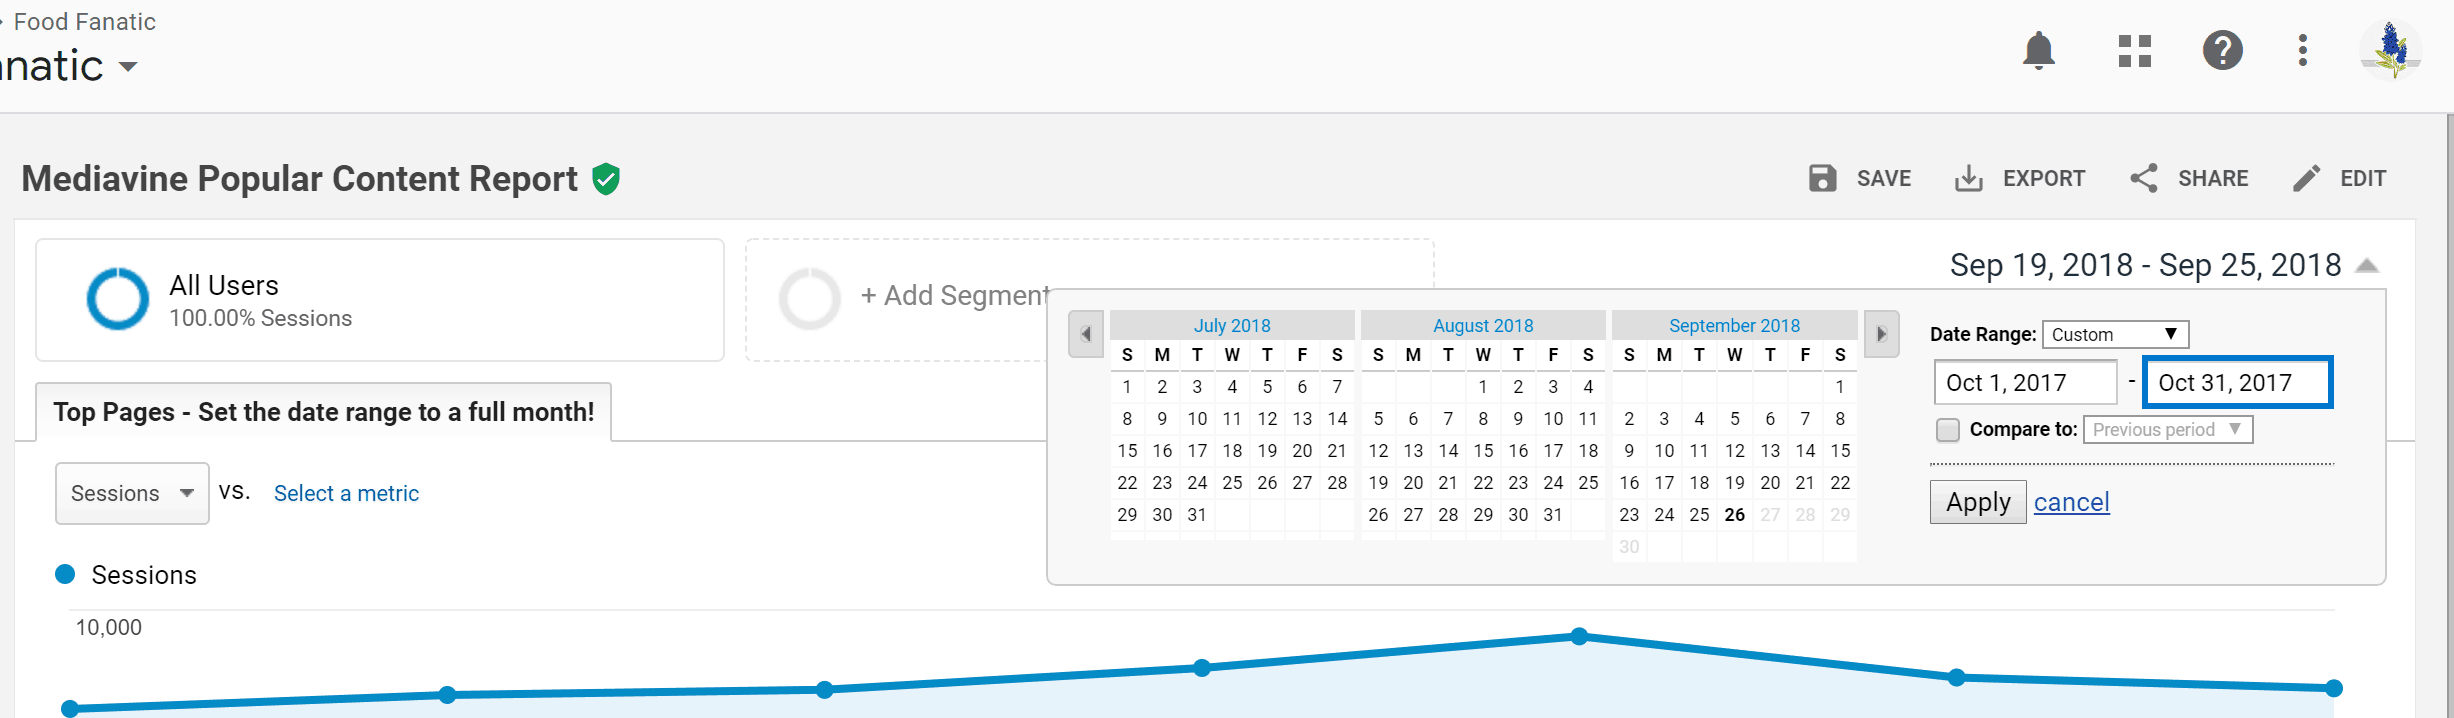Image resolution: width=2454 pixels, height=718 pixels.
Task: Edit the report
Action: point(2340,178)
